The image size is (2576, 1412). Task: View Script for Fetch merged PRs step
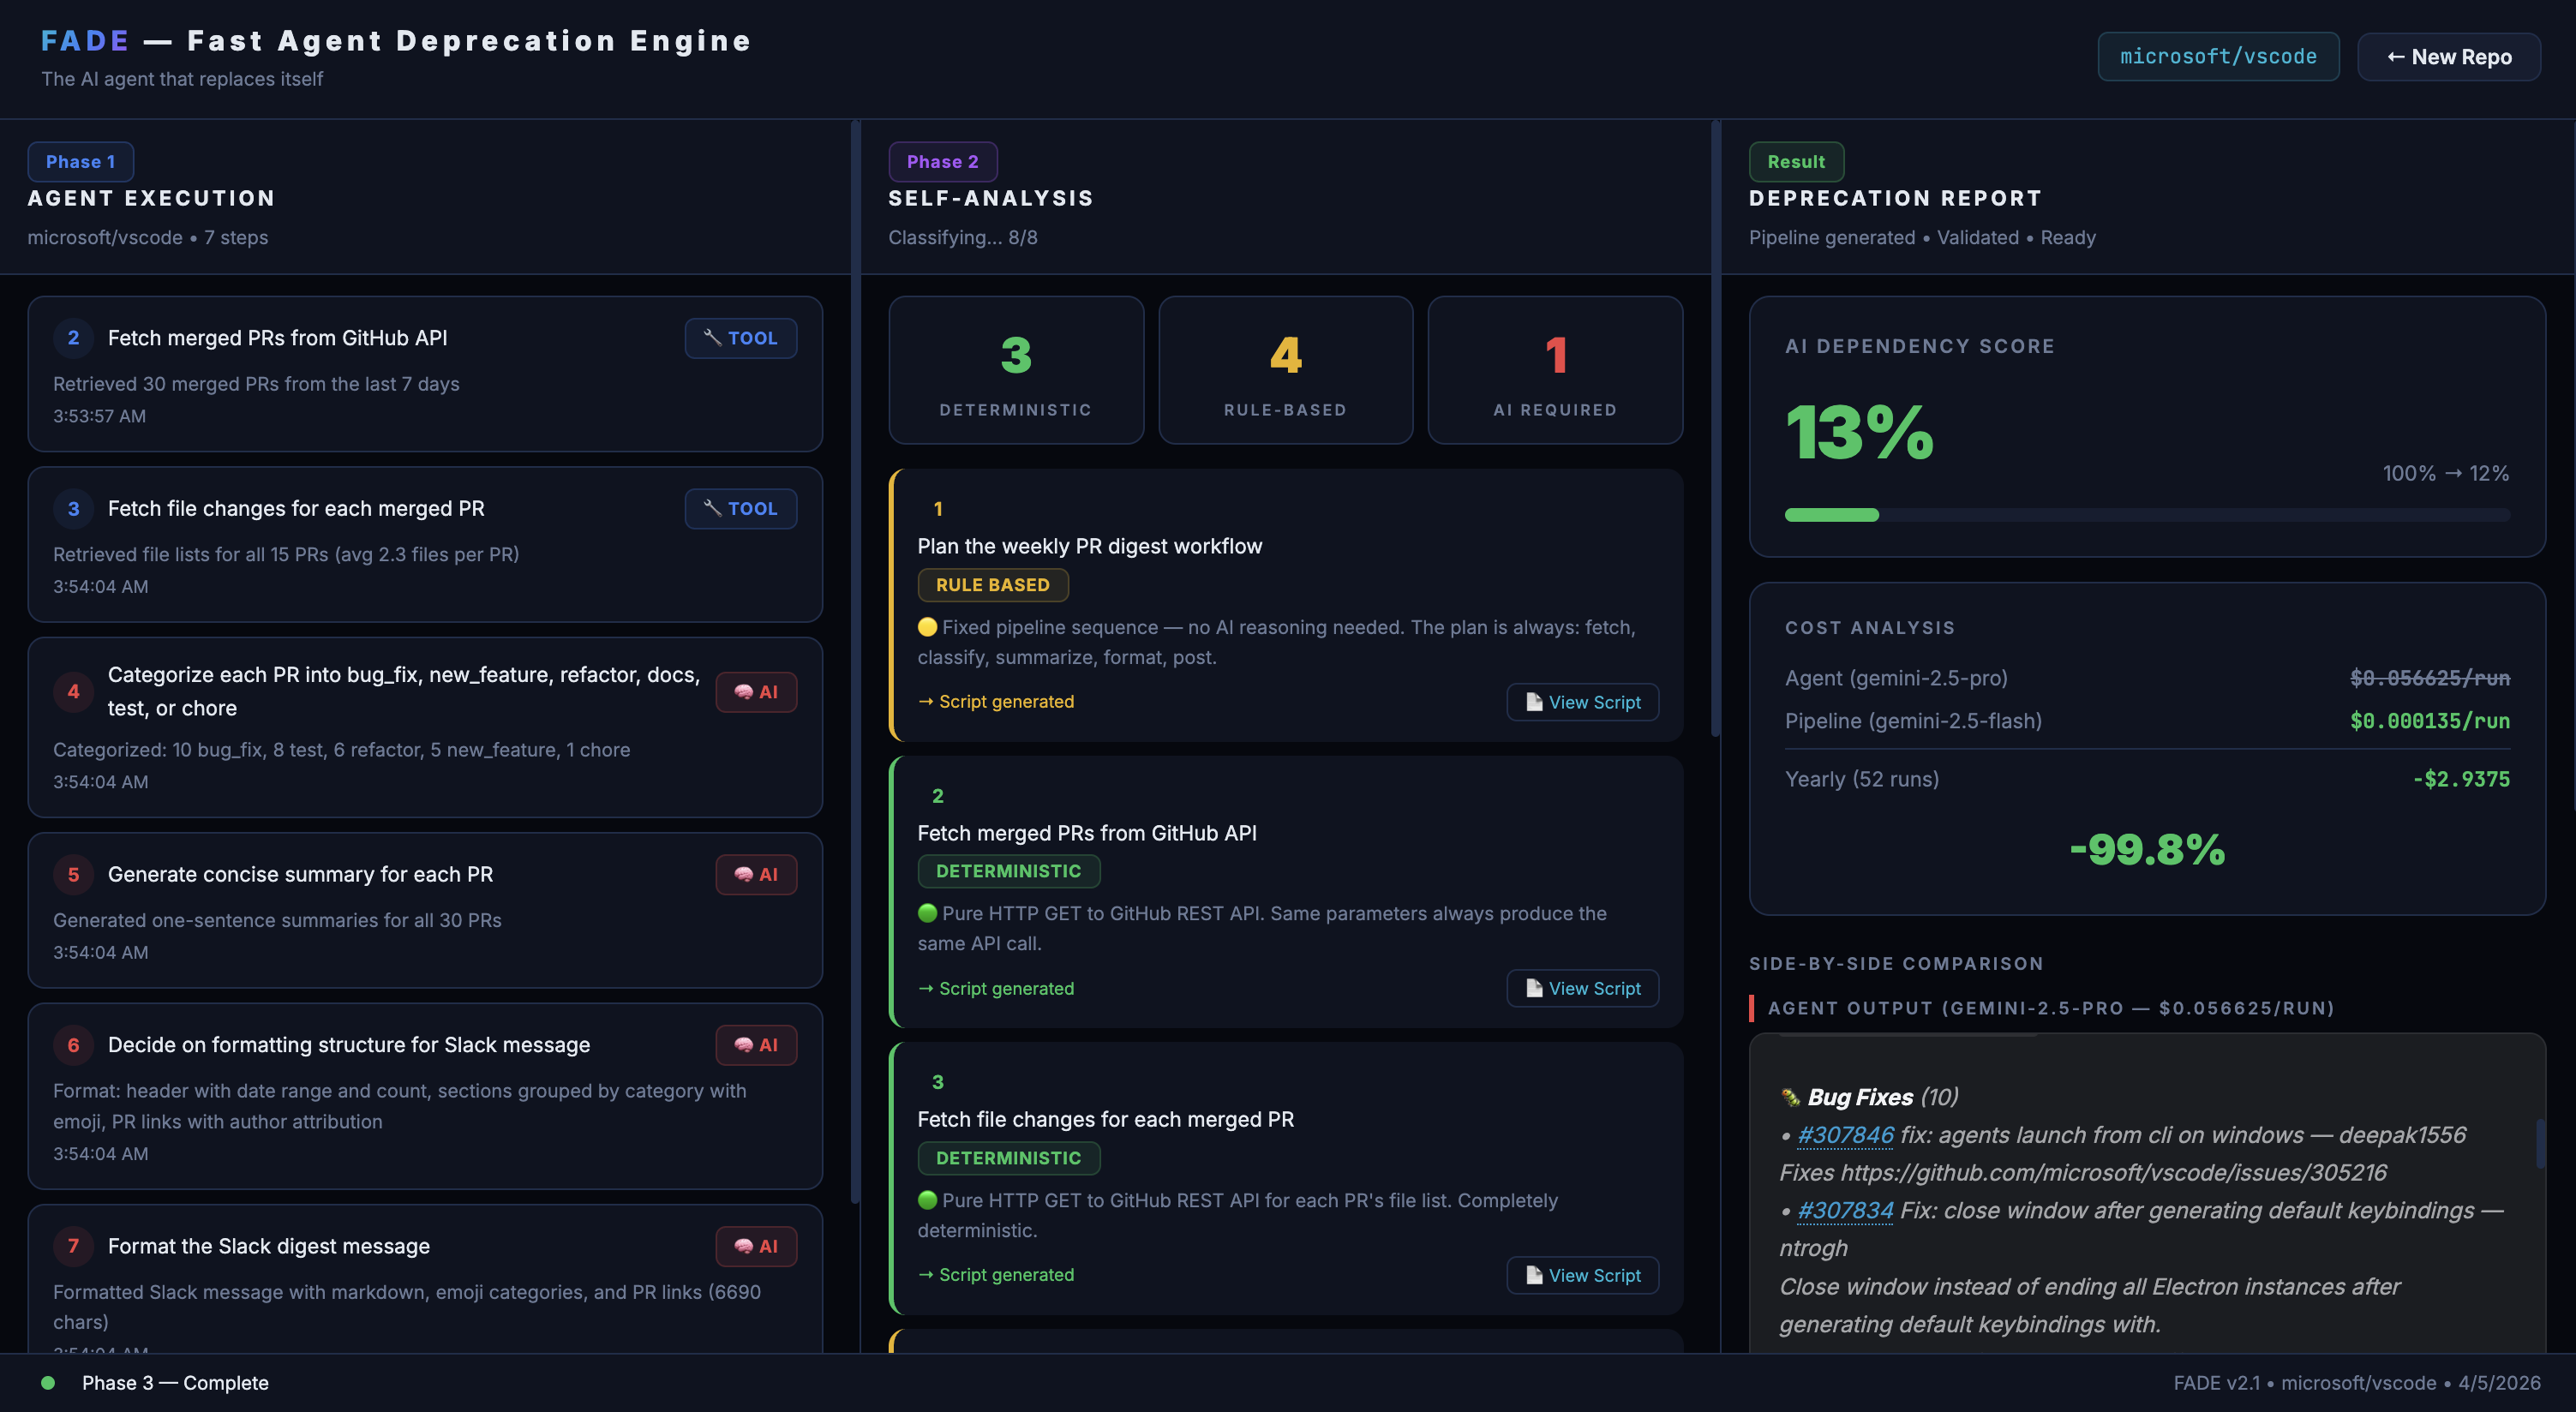(1582, 988)
